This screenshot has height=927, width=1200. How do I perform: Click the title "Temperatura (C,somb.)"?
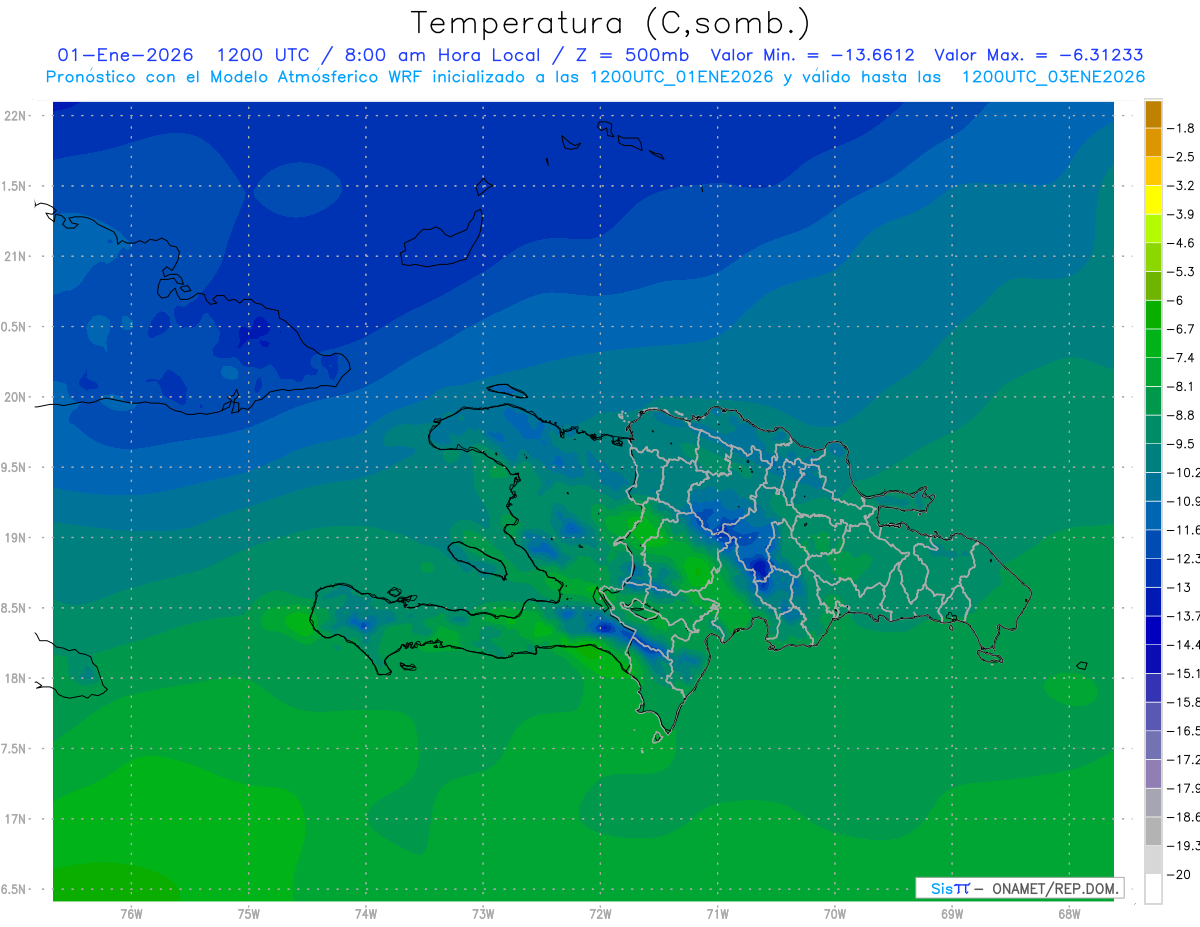[x=610, y=23]
